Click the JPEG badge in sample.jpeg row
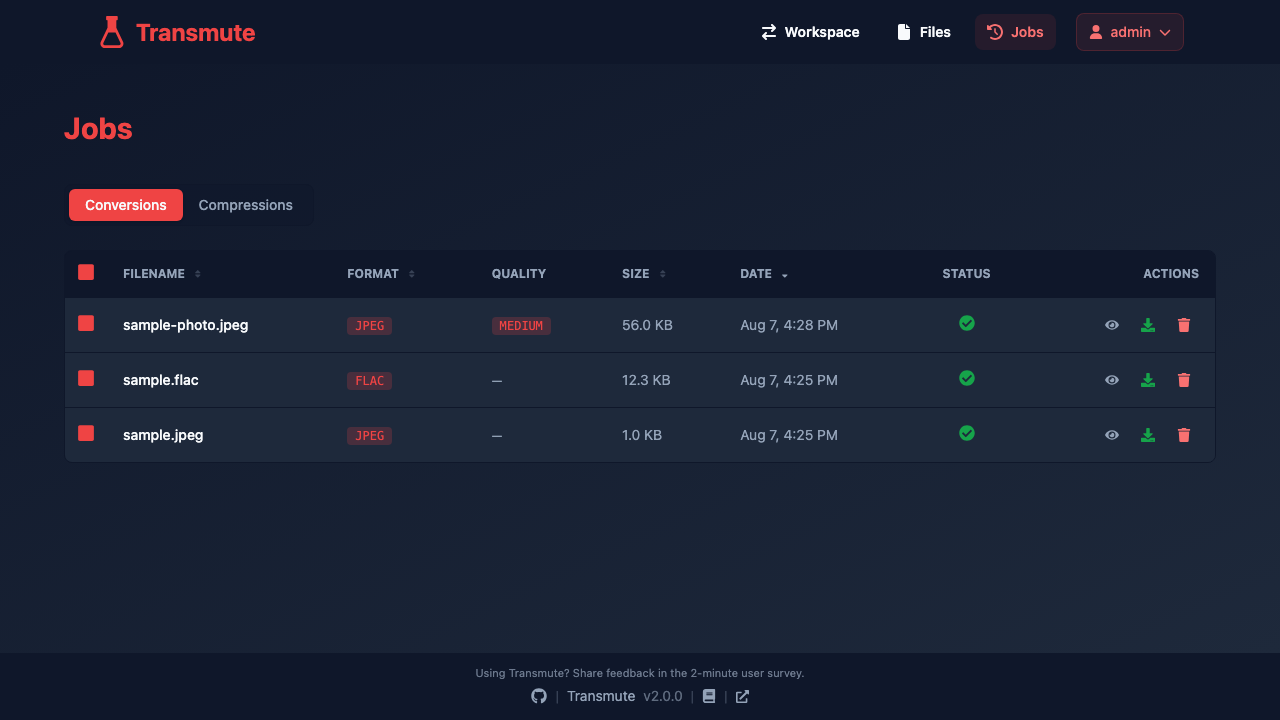Screen dimensions: 1280x720 [370, 436]
